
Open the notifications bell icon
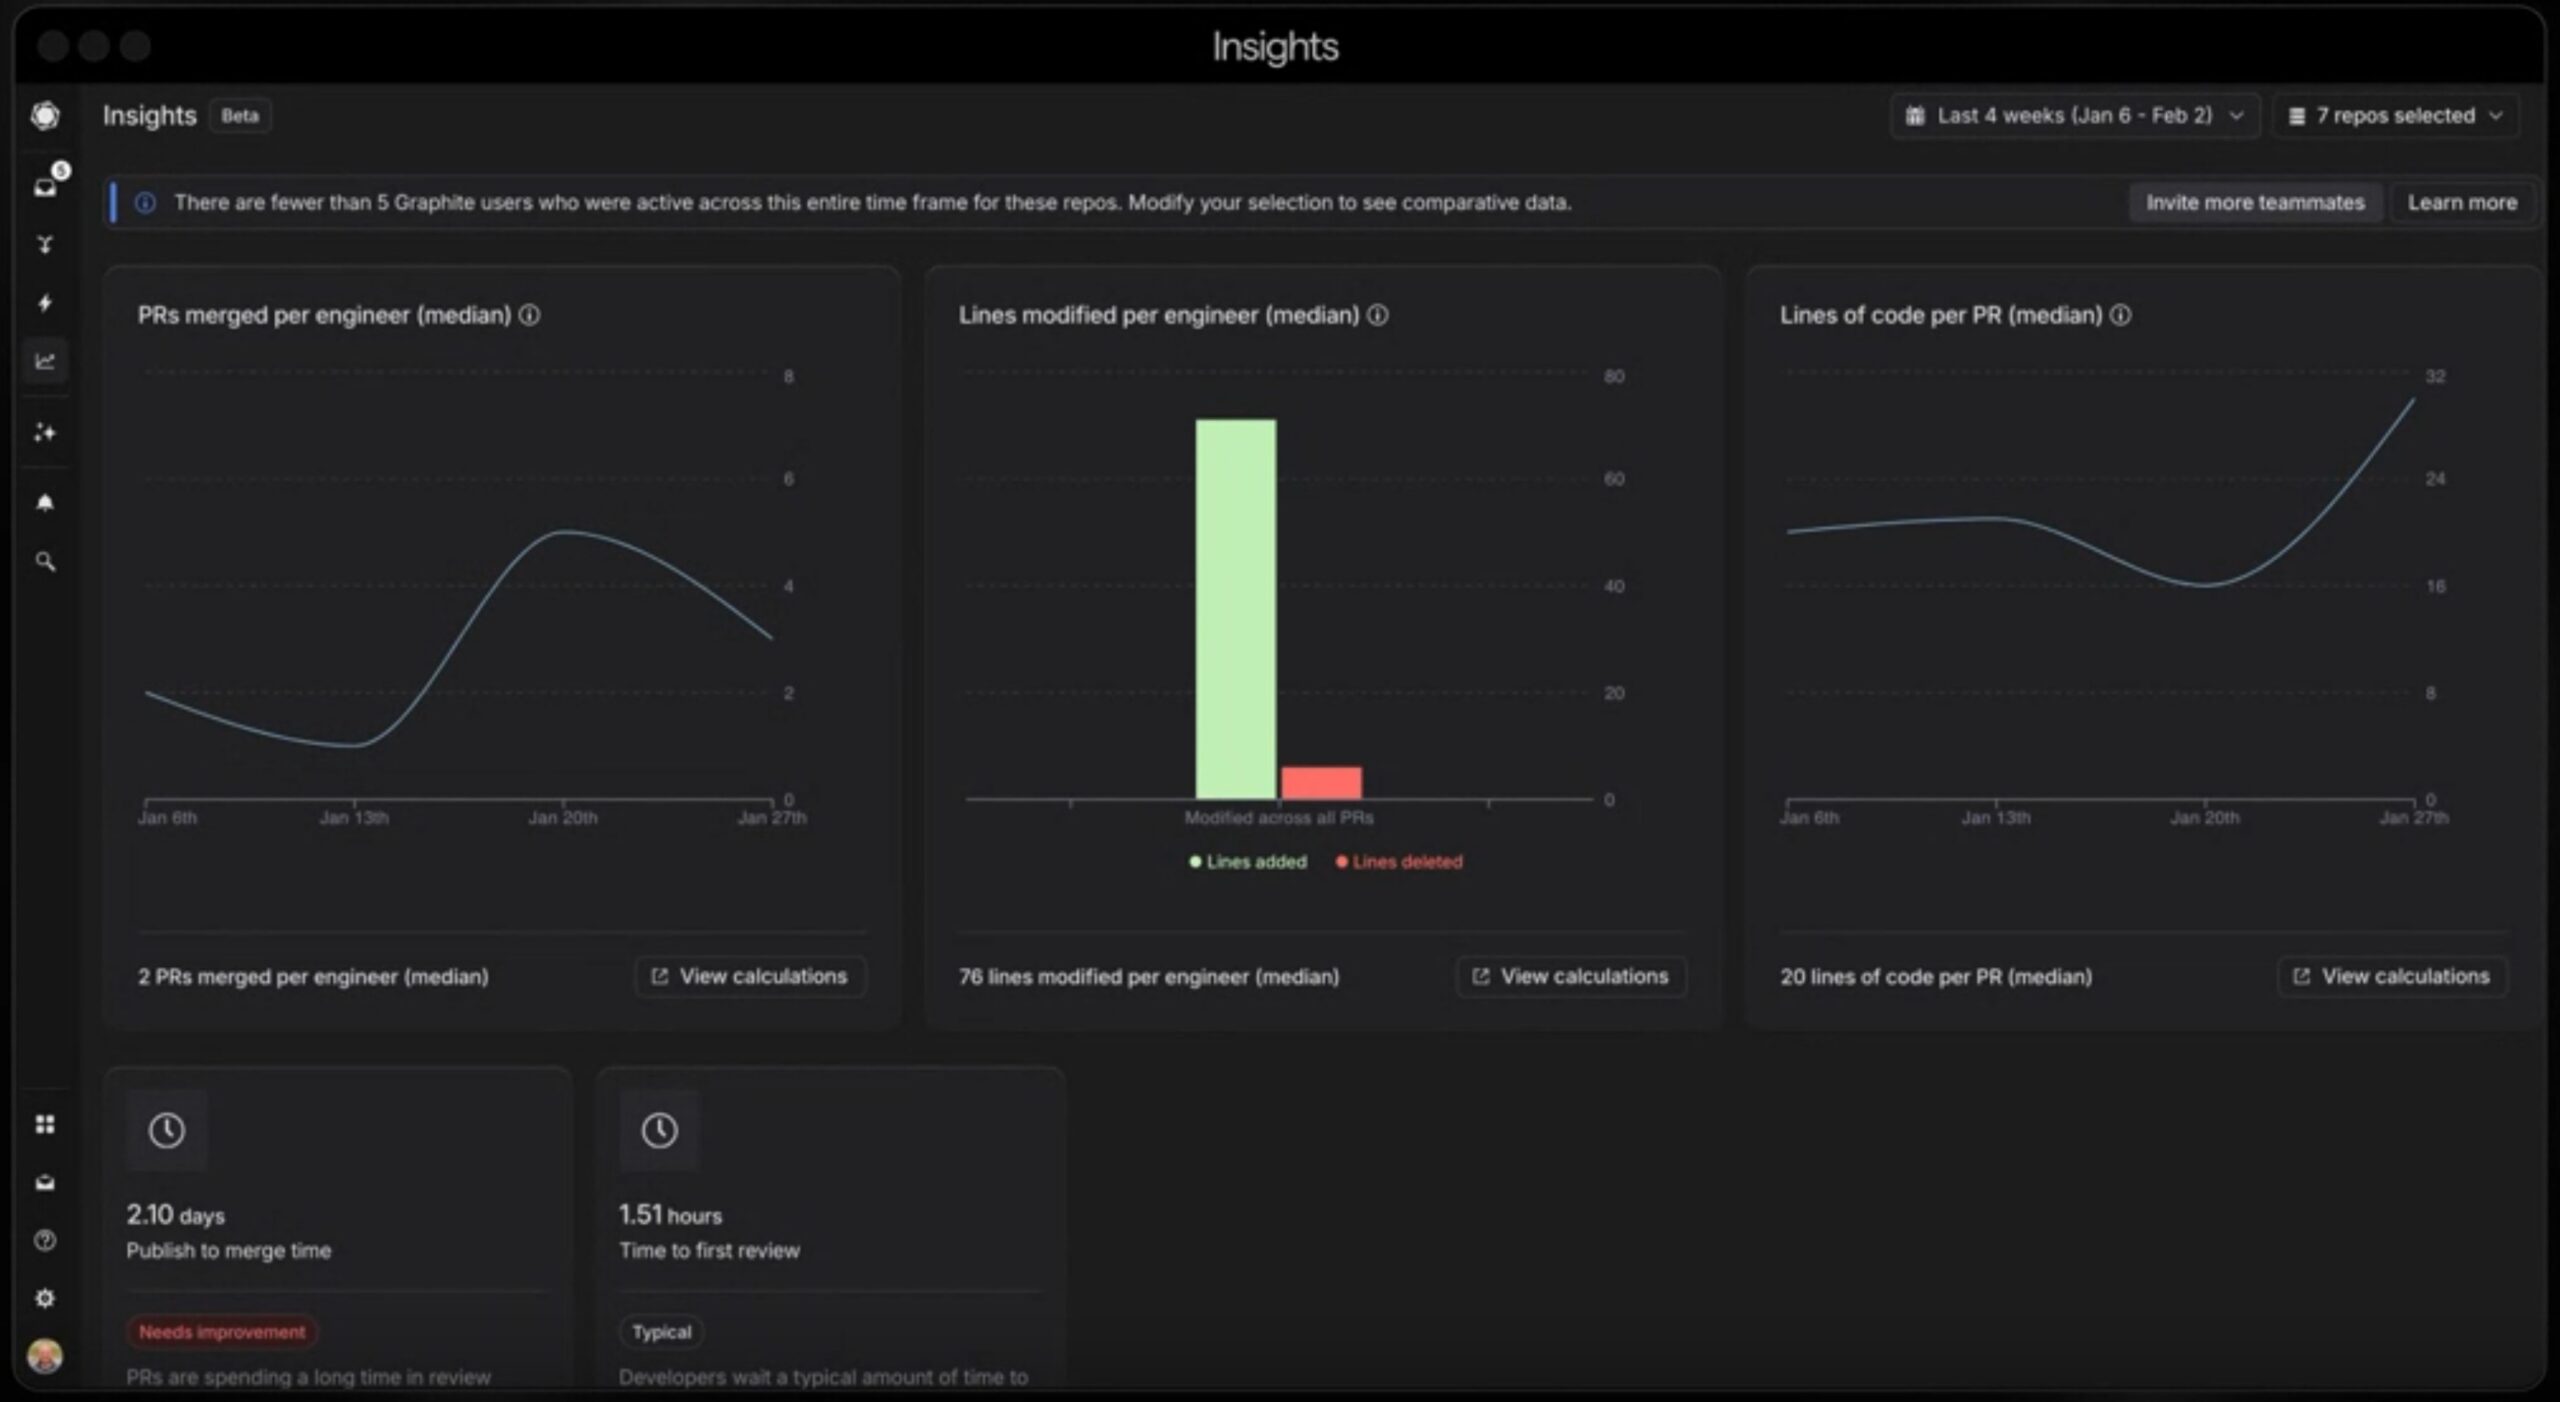[45, 502]
